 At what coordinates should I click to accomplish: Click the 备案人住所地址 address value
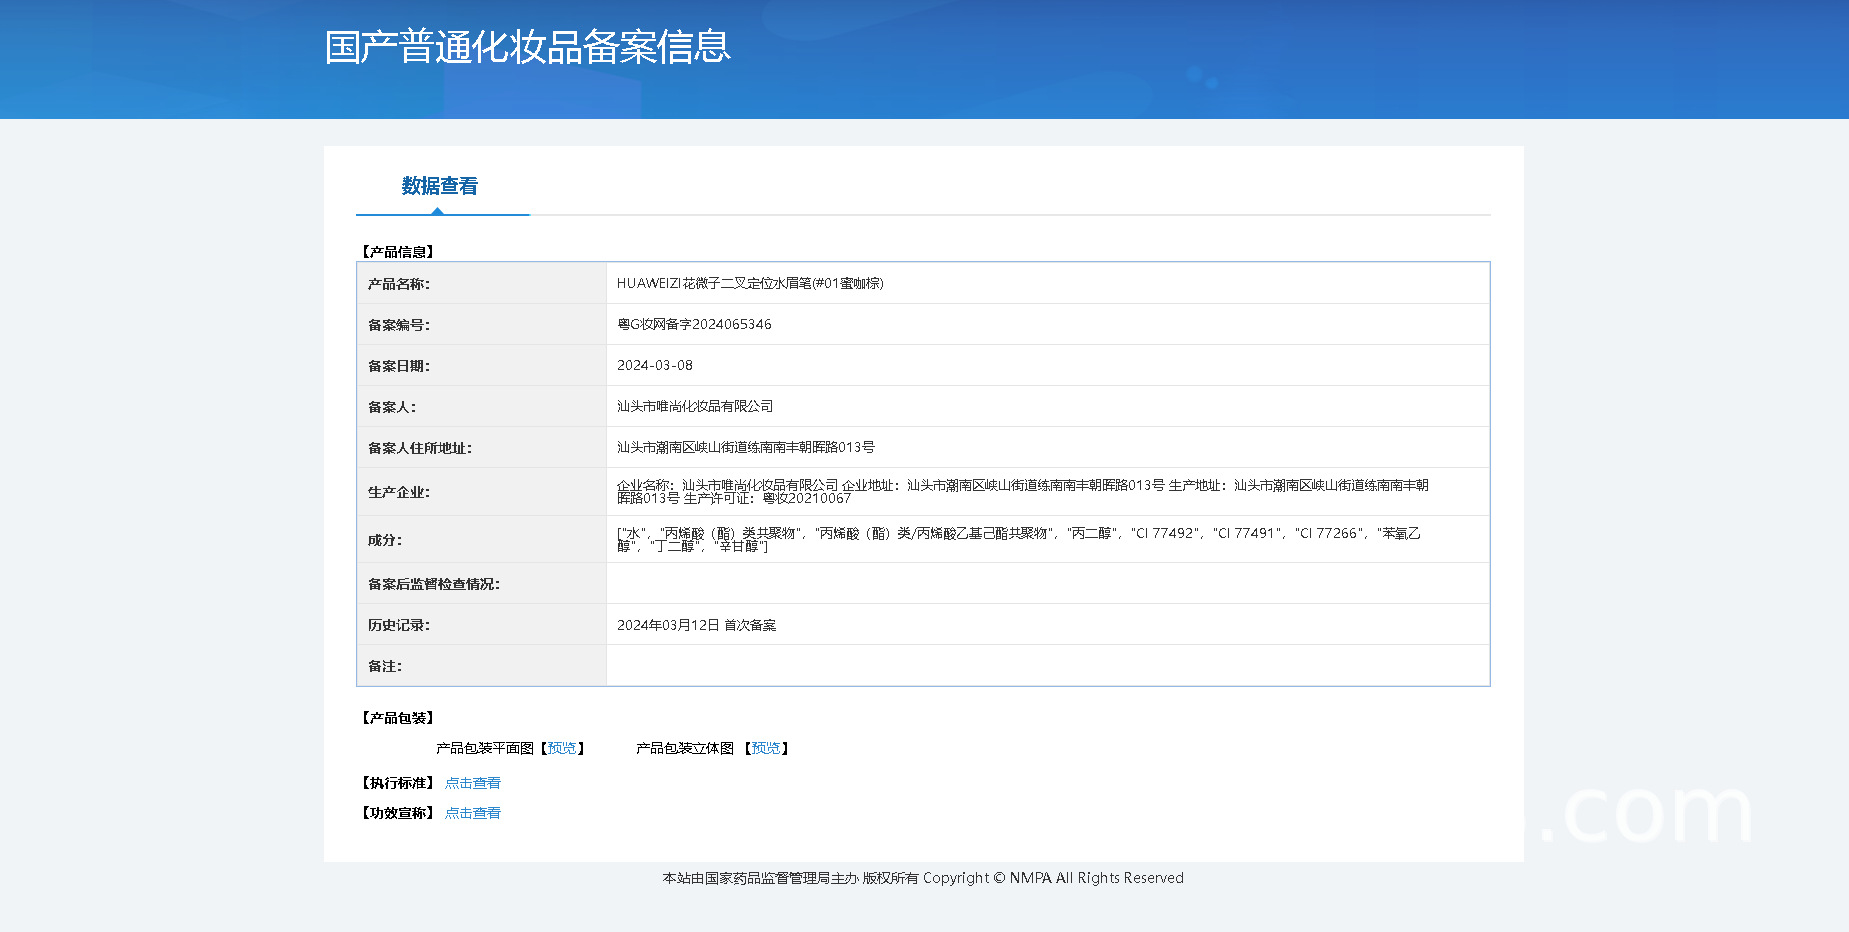tap(746, 447)
